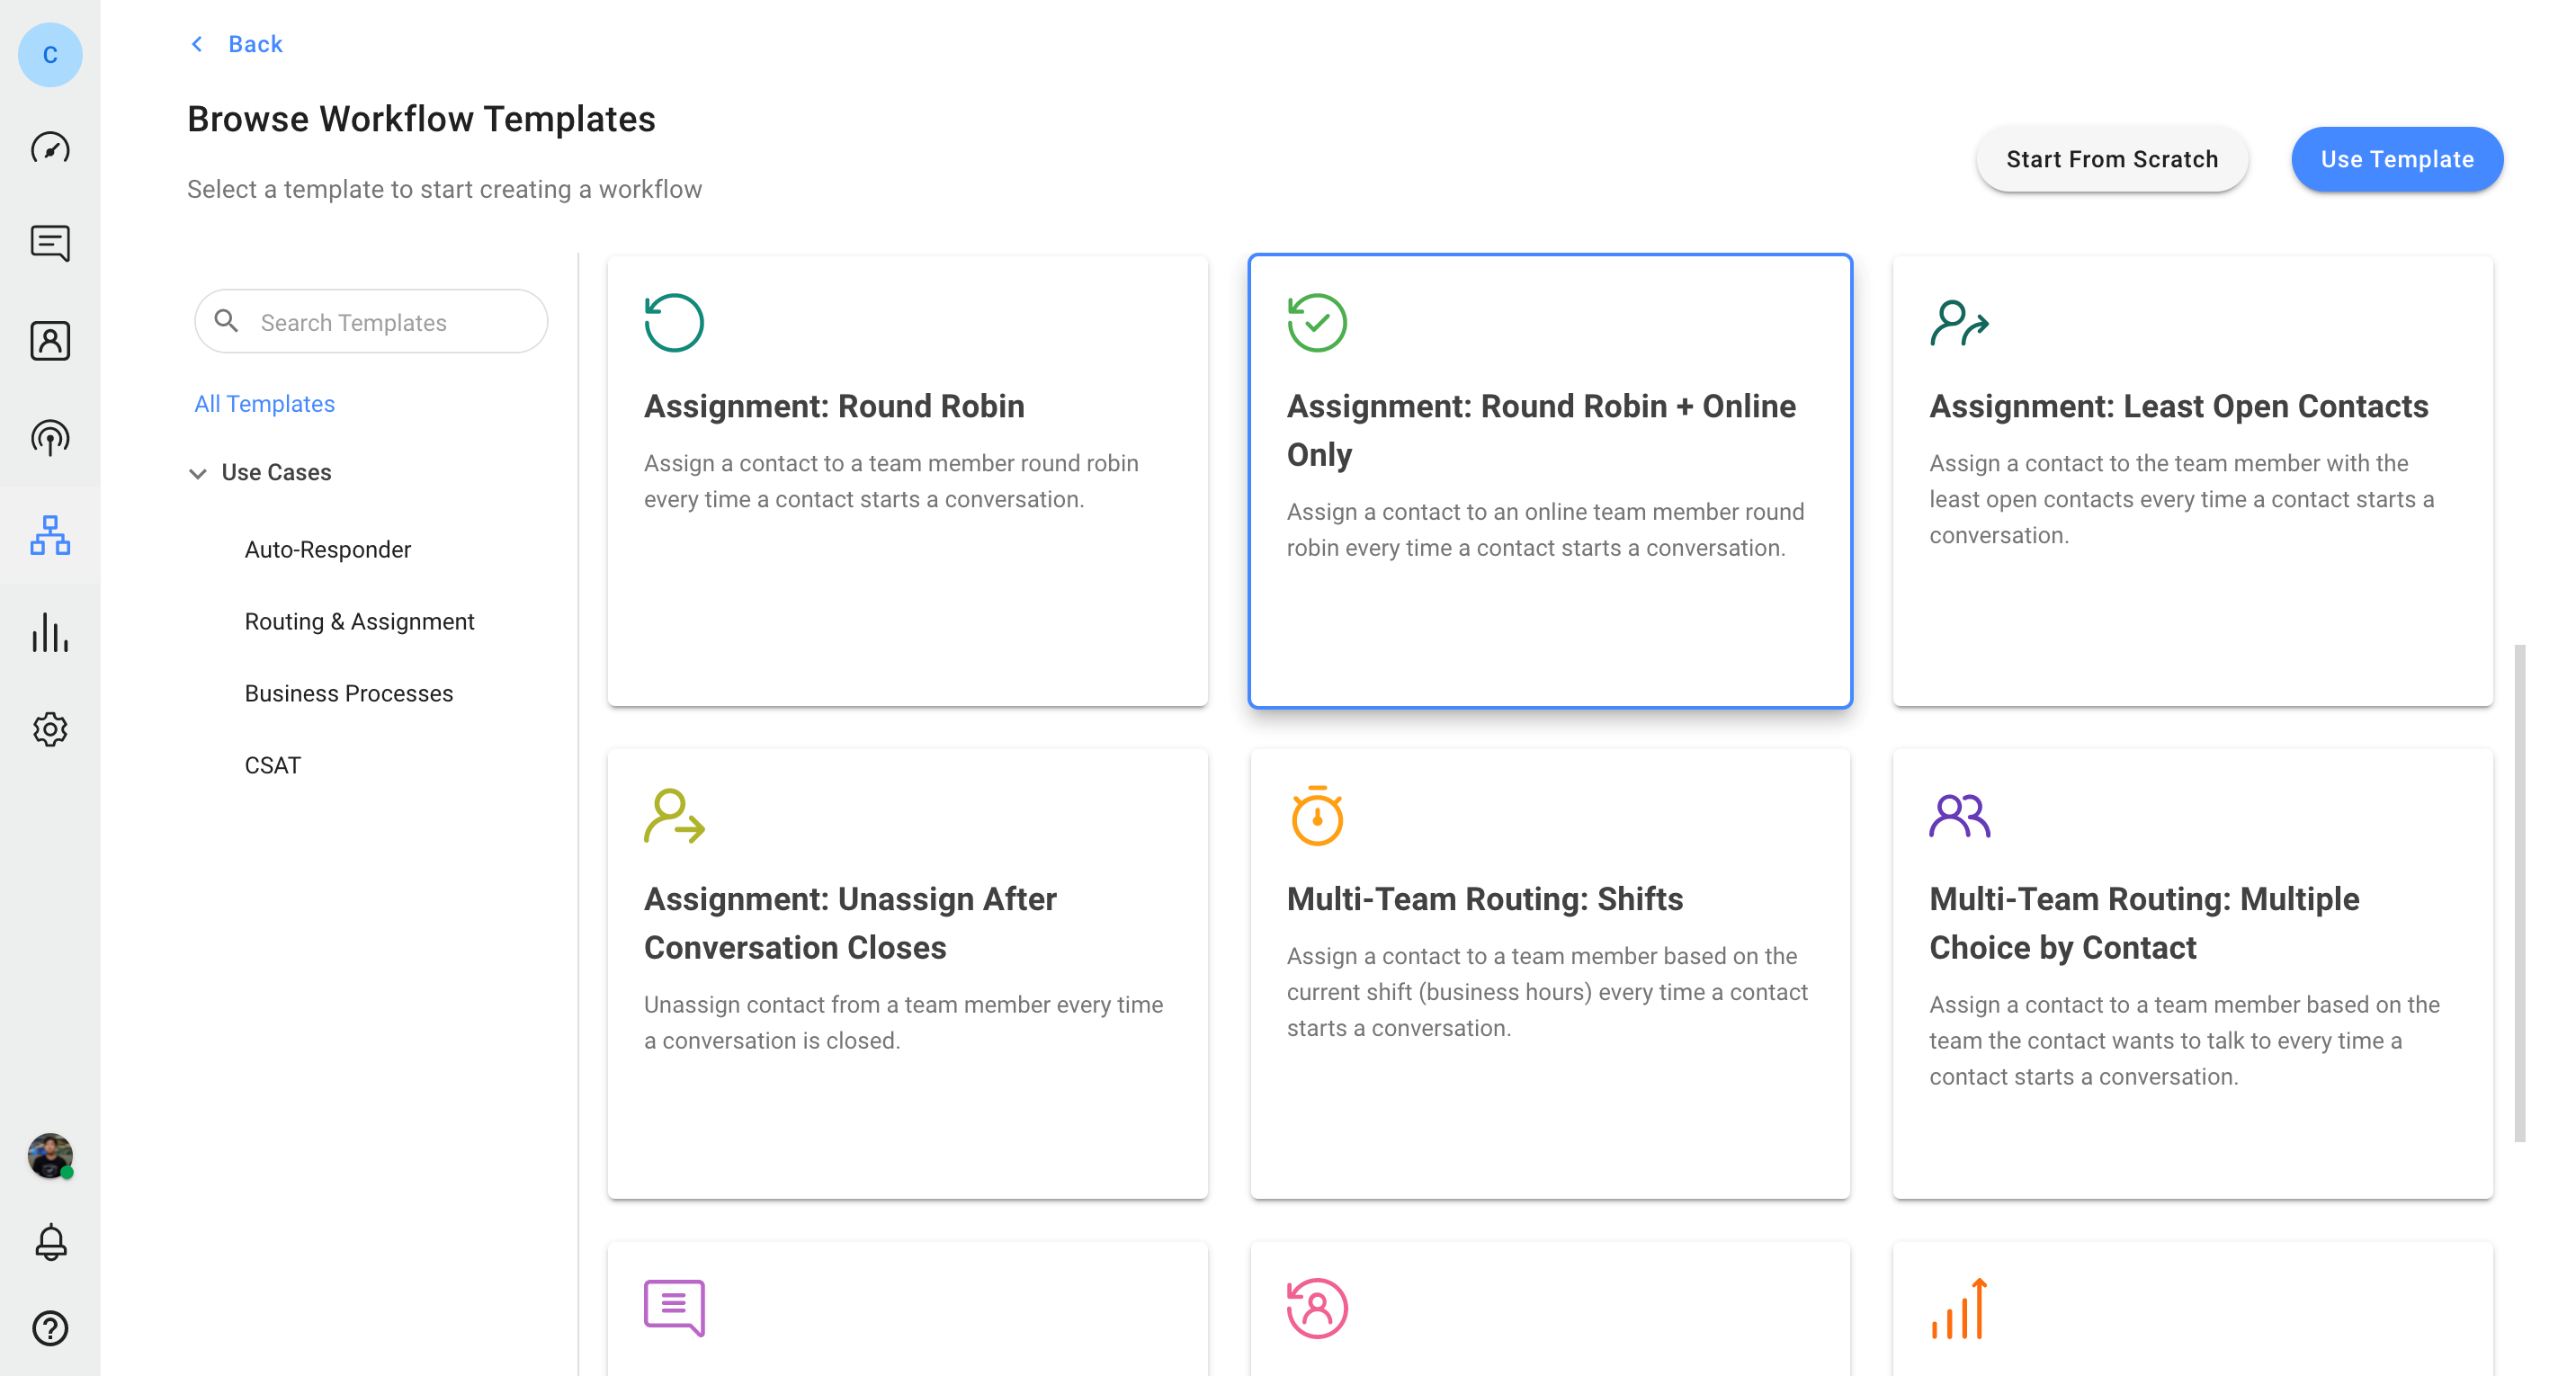
Task: Click the user profile avatar photo
Action: [50, 1156]
